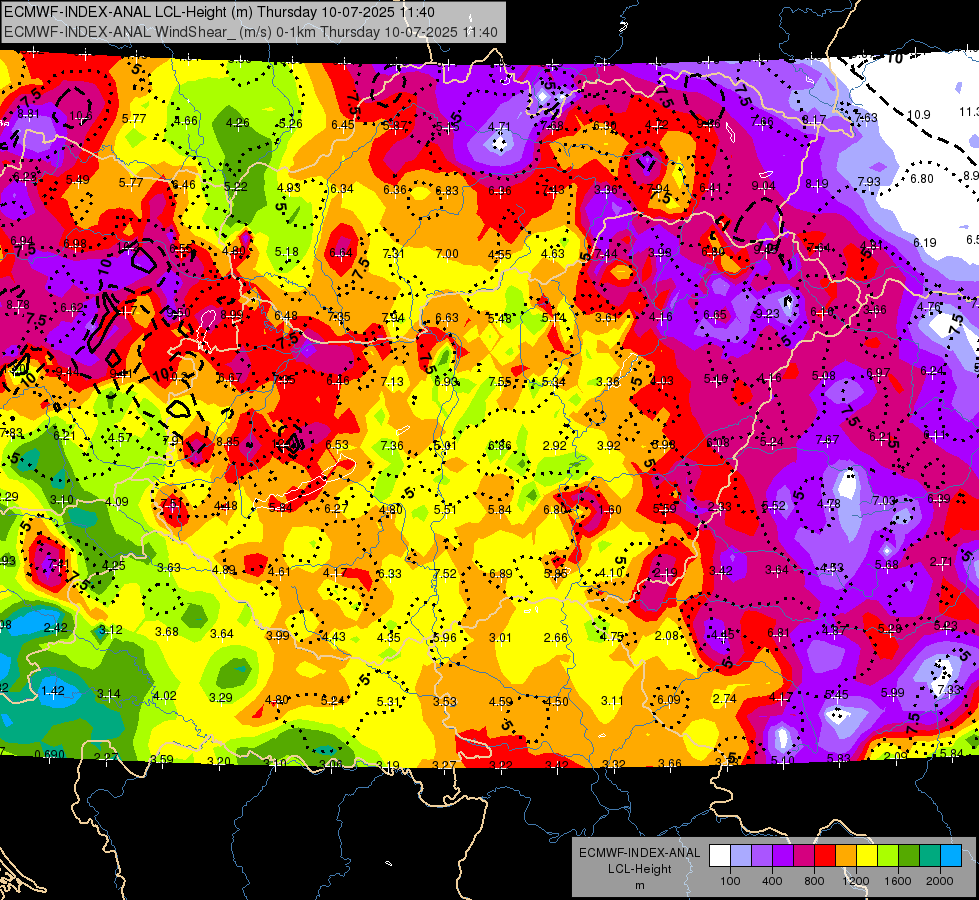Click the 10.9 wind shear value

pyautogui.click(x=918, y=115)
